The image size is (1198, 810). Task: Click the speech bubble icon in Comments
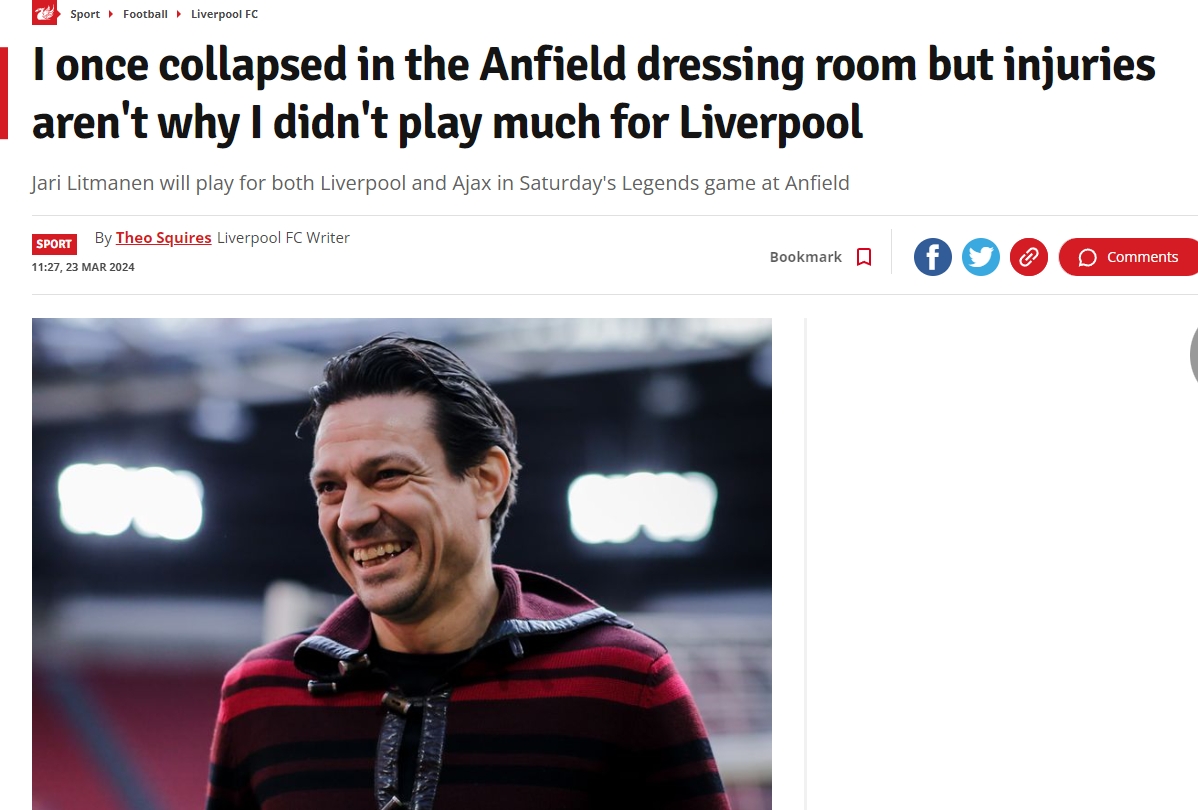(1087, 258)
